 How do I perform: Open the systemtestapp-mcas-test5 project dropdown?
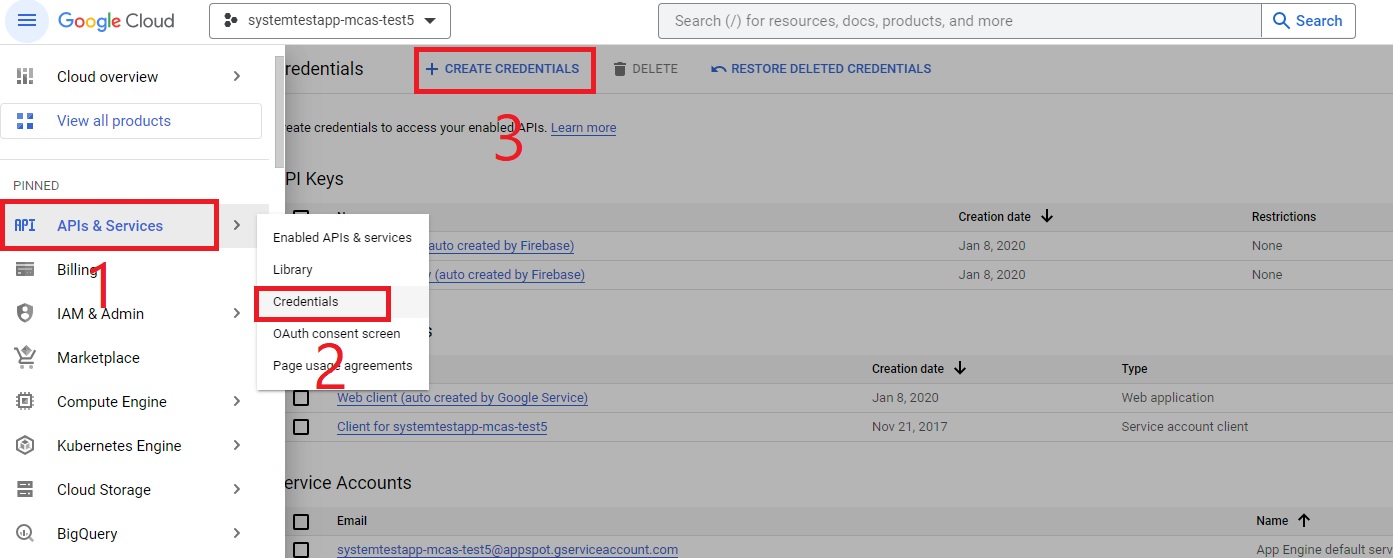[330, 21]
